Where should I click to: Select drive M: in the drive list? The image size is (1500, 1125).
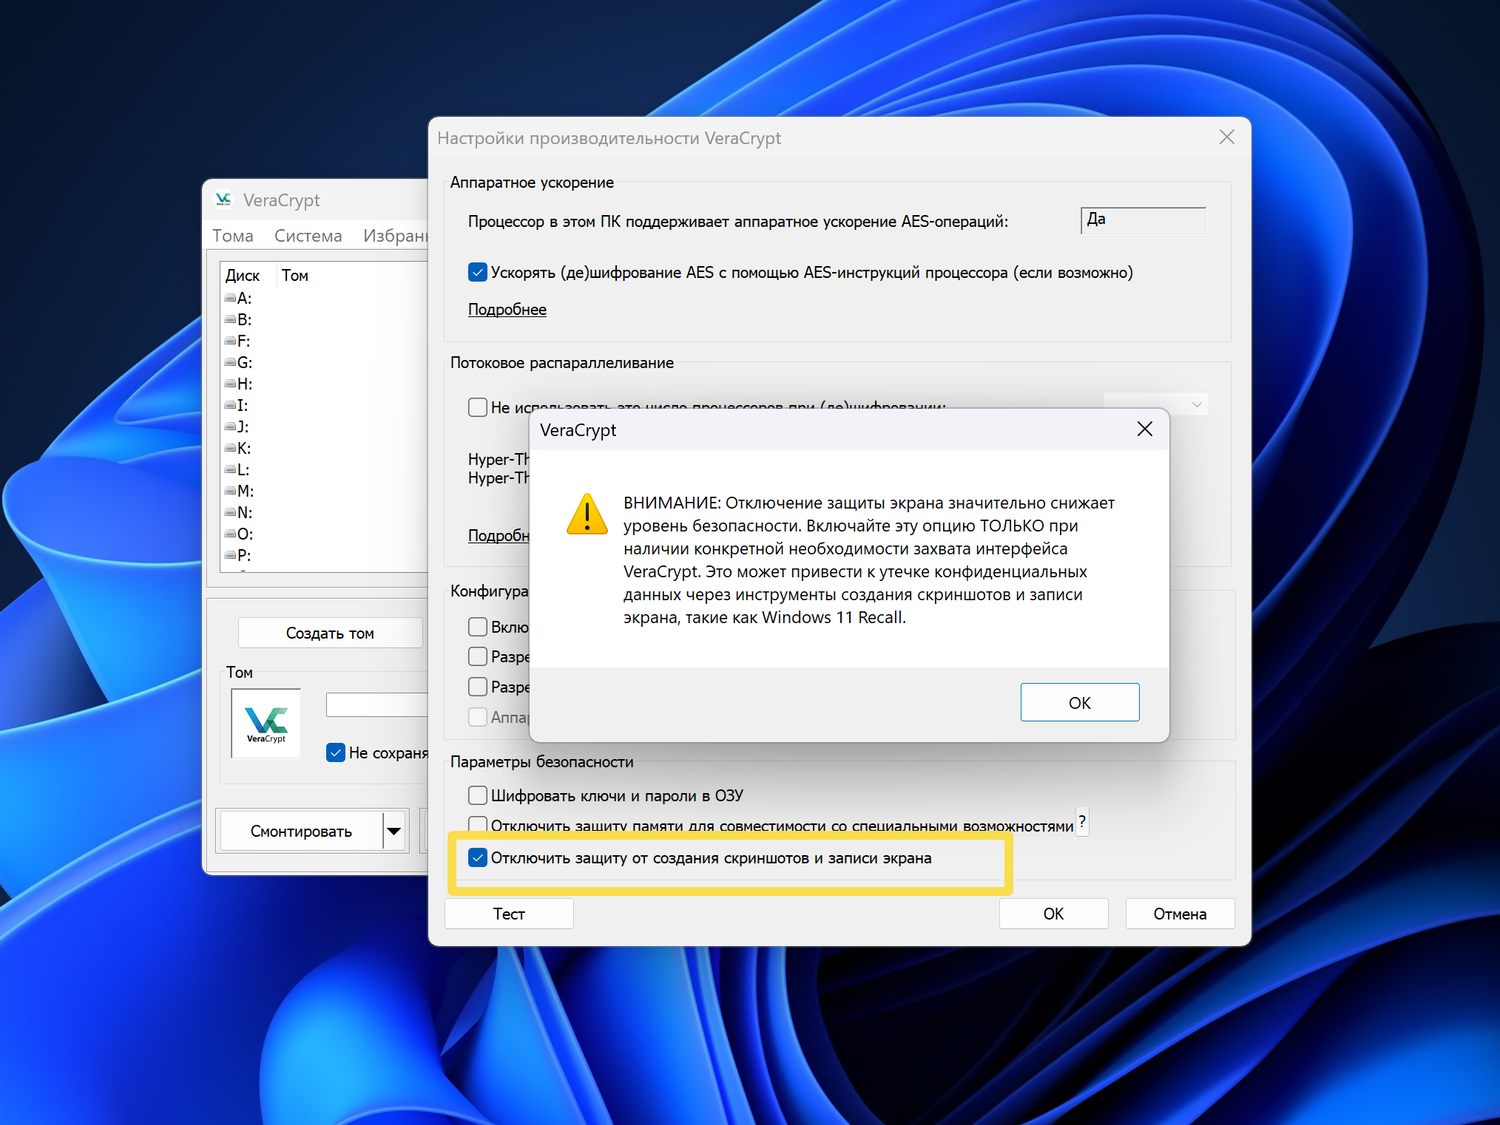(x=239, y=491)
